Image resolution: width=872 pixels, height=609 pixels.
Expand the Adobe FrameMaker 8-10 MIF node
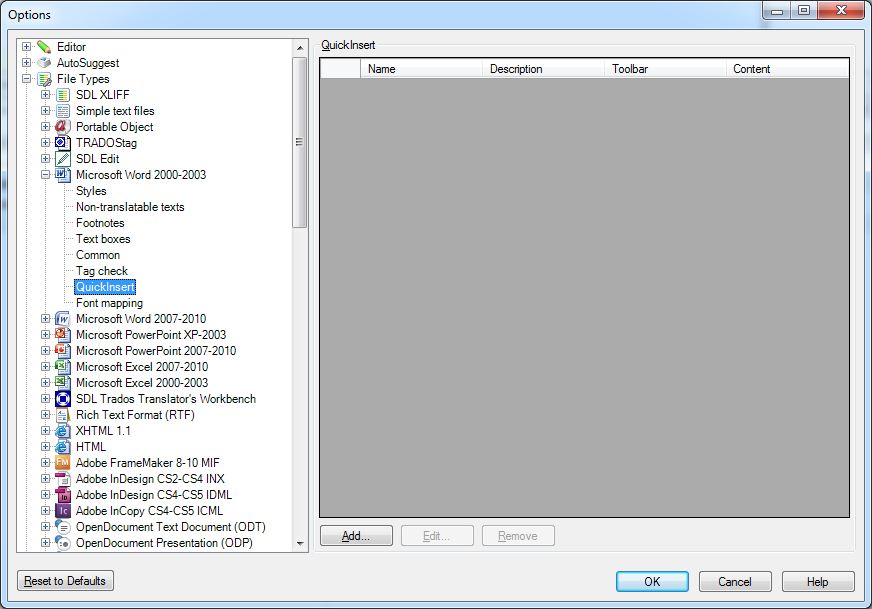tap(46, 463)
